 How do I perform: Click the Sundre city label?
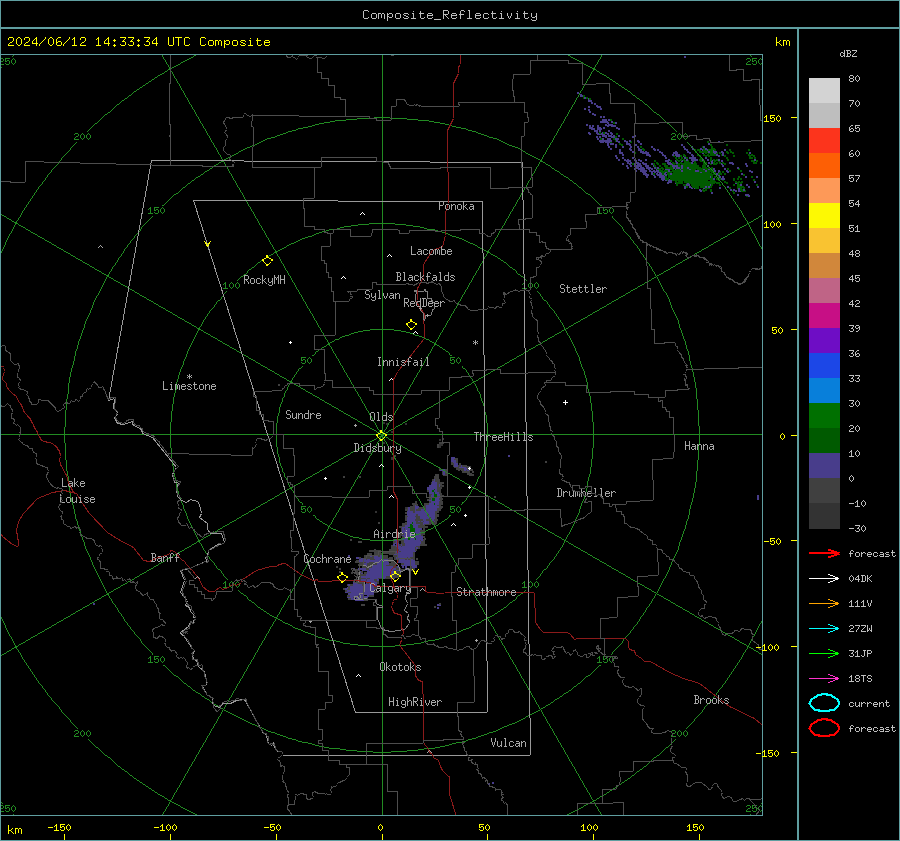click(x=303, y=415)
